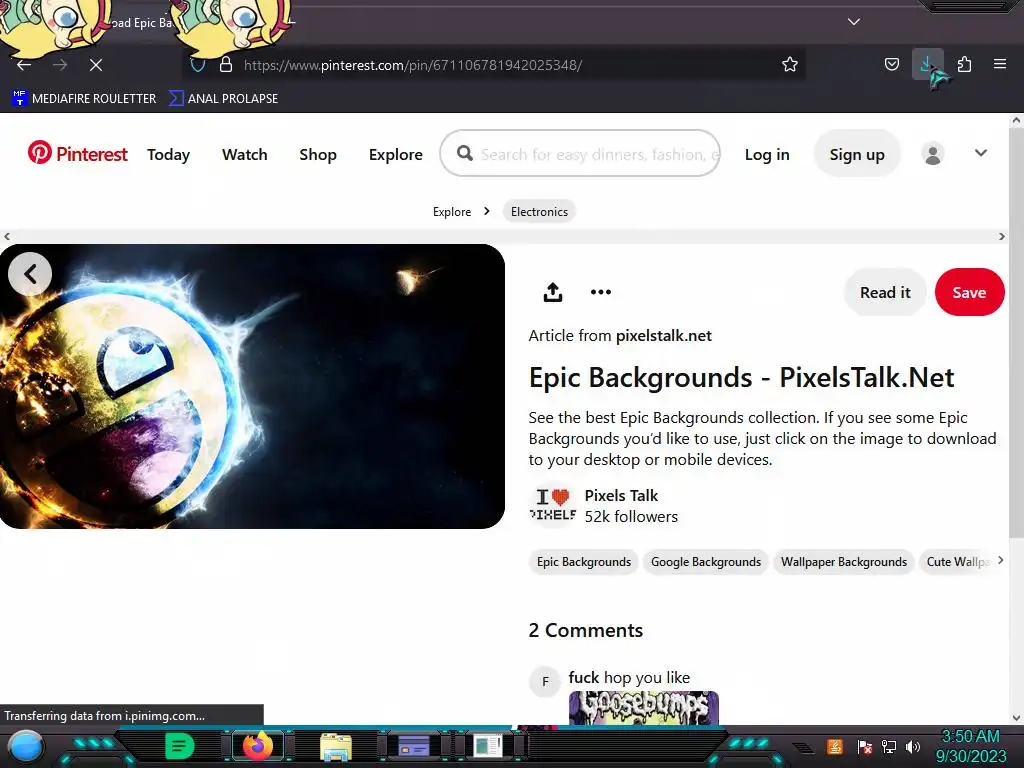Open the Epic Backgrounds tag
This screenshot has width=1024, height=768.
click(x=584, y=562)
